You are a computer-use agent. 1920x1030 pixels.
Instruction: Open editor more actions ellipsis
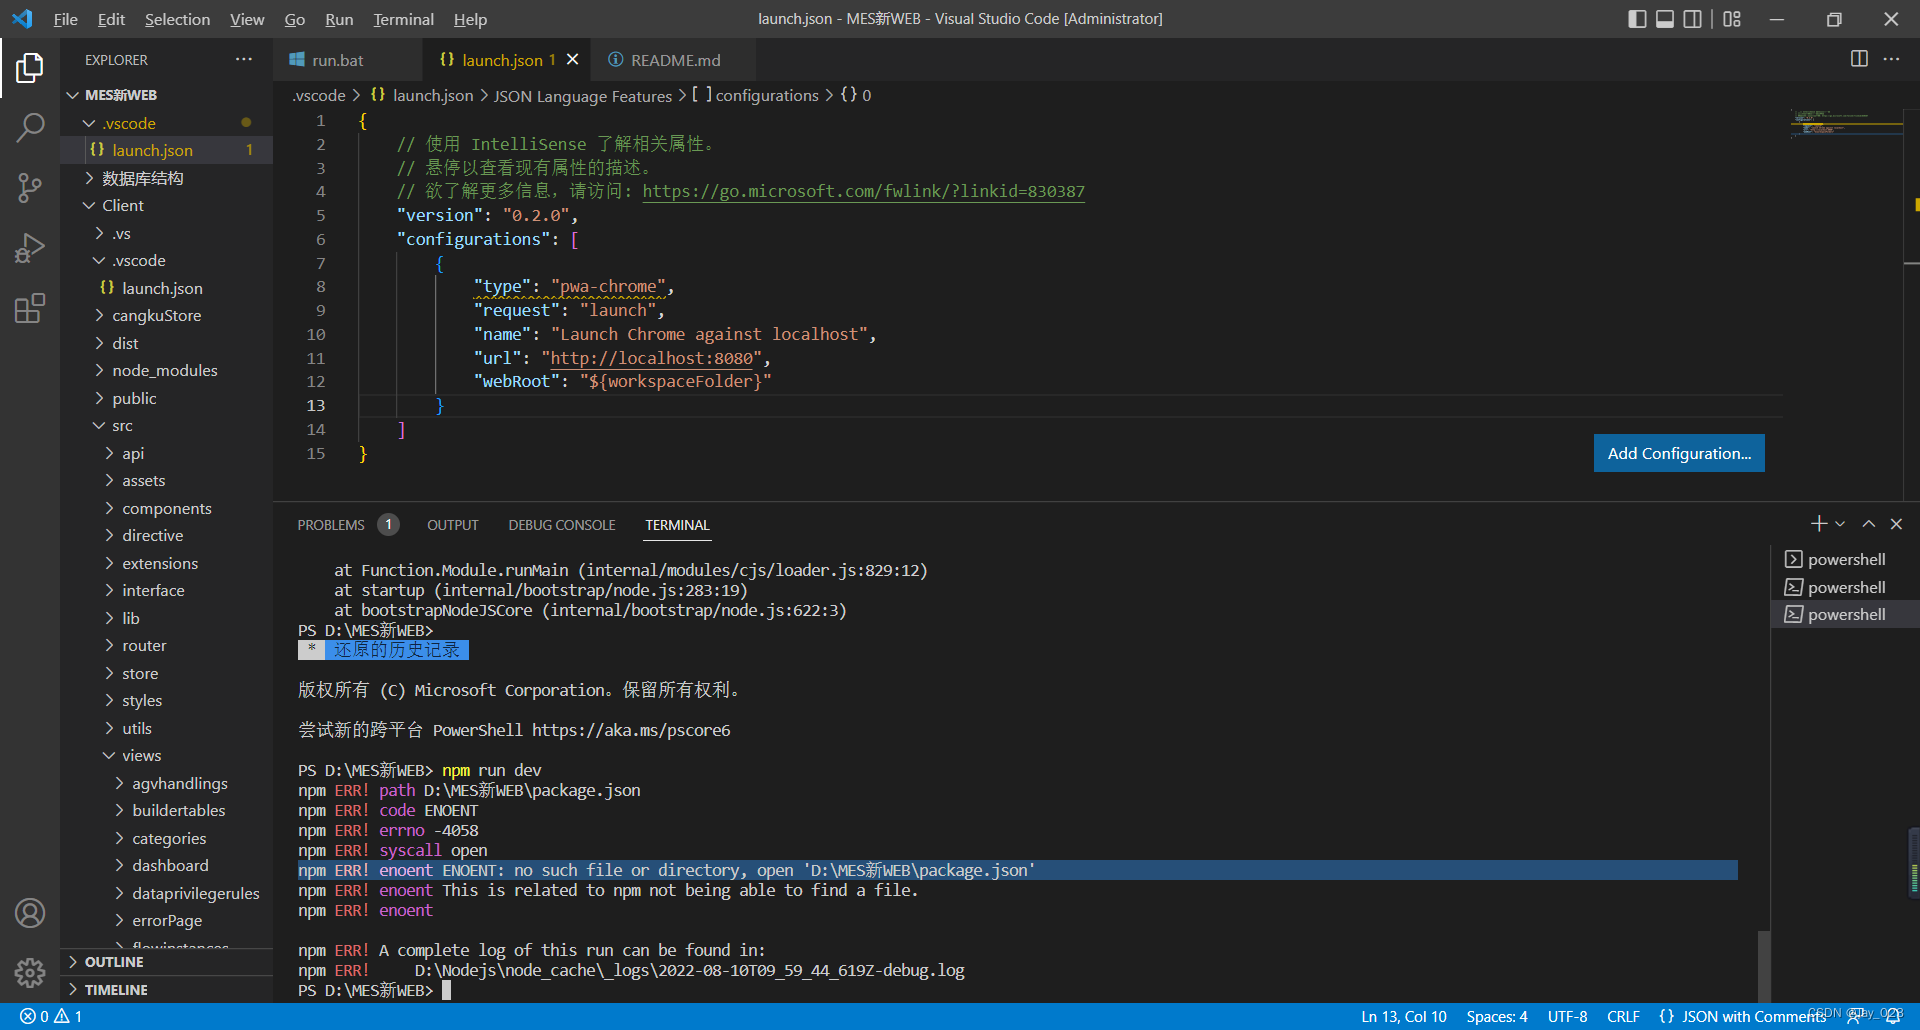click(1891, 59)
